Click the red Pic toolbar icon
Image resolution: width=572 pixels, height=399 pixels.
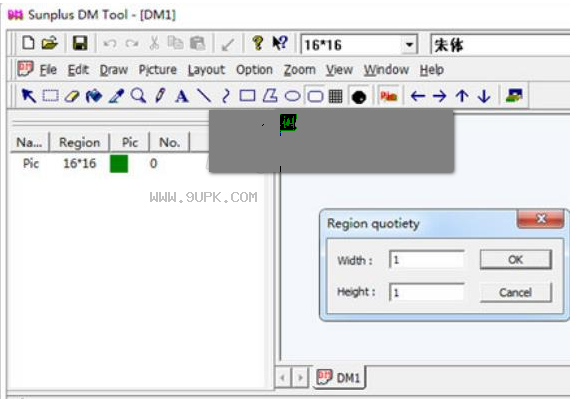(x=389, y=96)
